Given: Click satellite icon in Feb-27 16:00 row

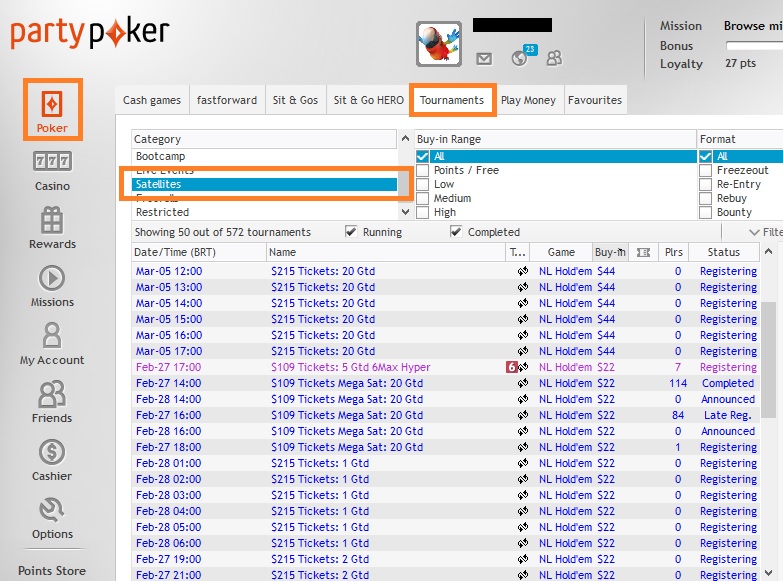Looking at the screenshot, I should (x=523, y=415).
